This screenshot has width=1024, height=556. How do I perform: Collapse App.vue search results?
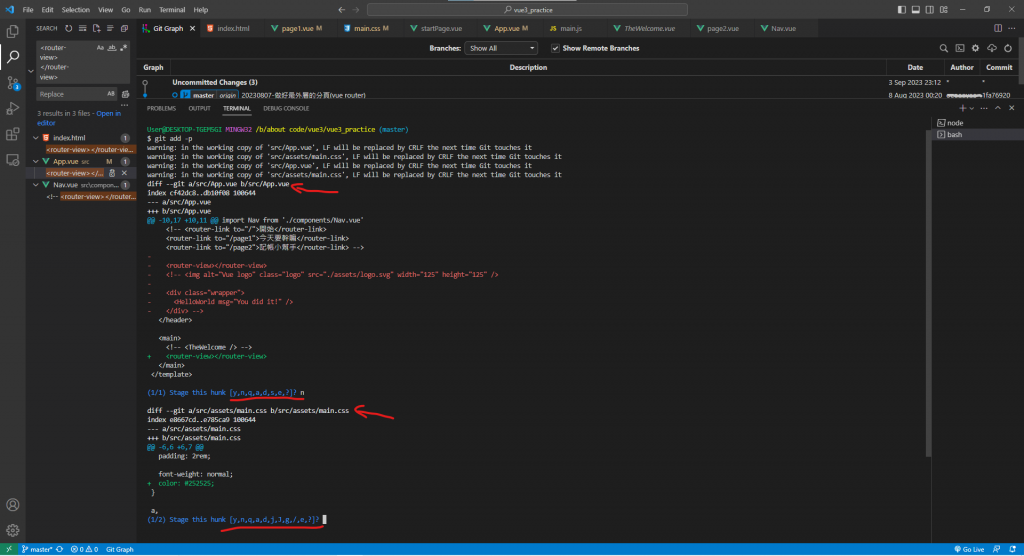pyautogui.click(x=36, y=161)
